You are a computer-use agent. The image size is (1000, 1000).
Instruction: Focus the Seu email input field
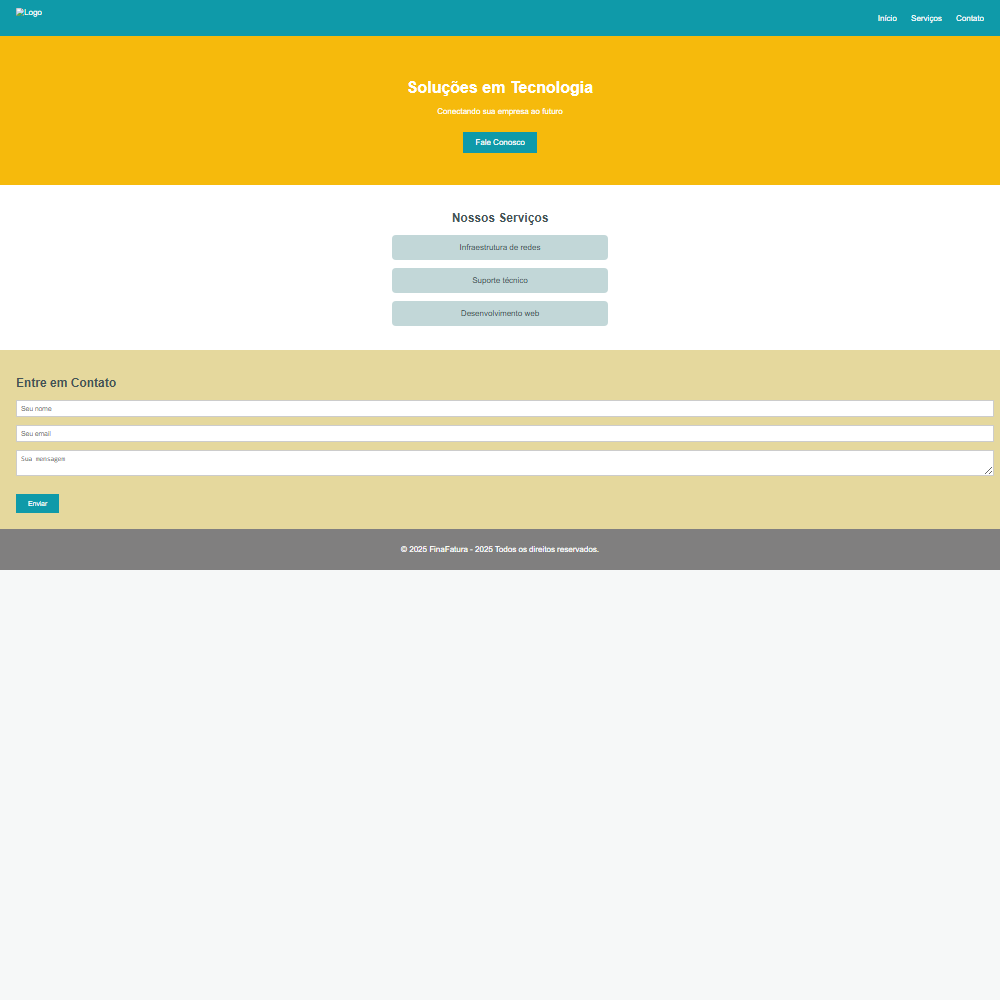coord(504,434)
